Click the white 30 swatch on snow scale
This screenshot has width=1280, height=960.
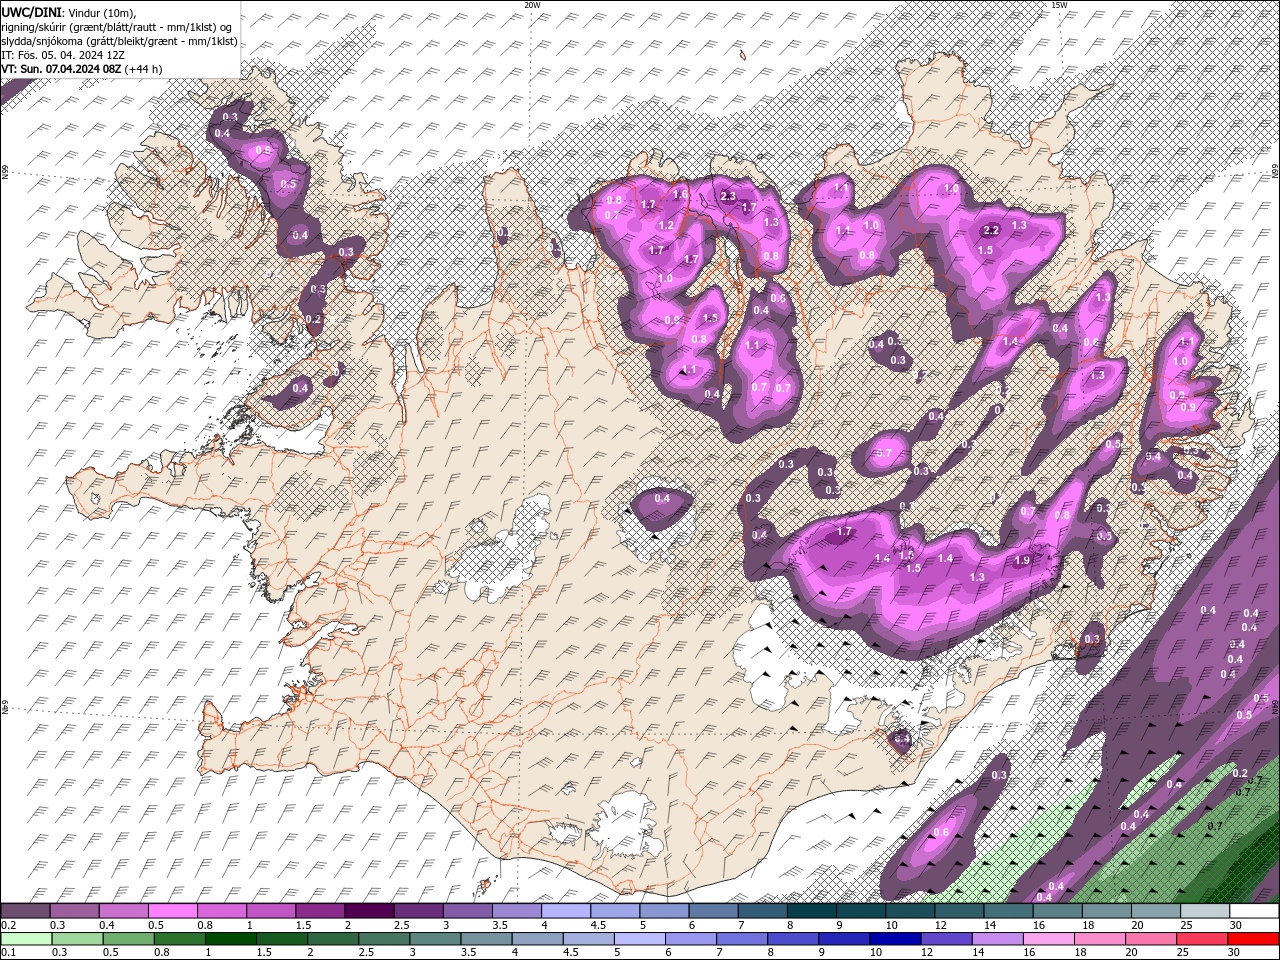point(1255,911)
